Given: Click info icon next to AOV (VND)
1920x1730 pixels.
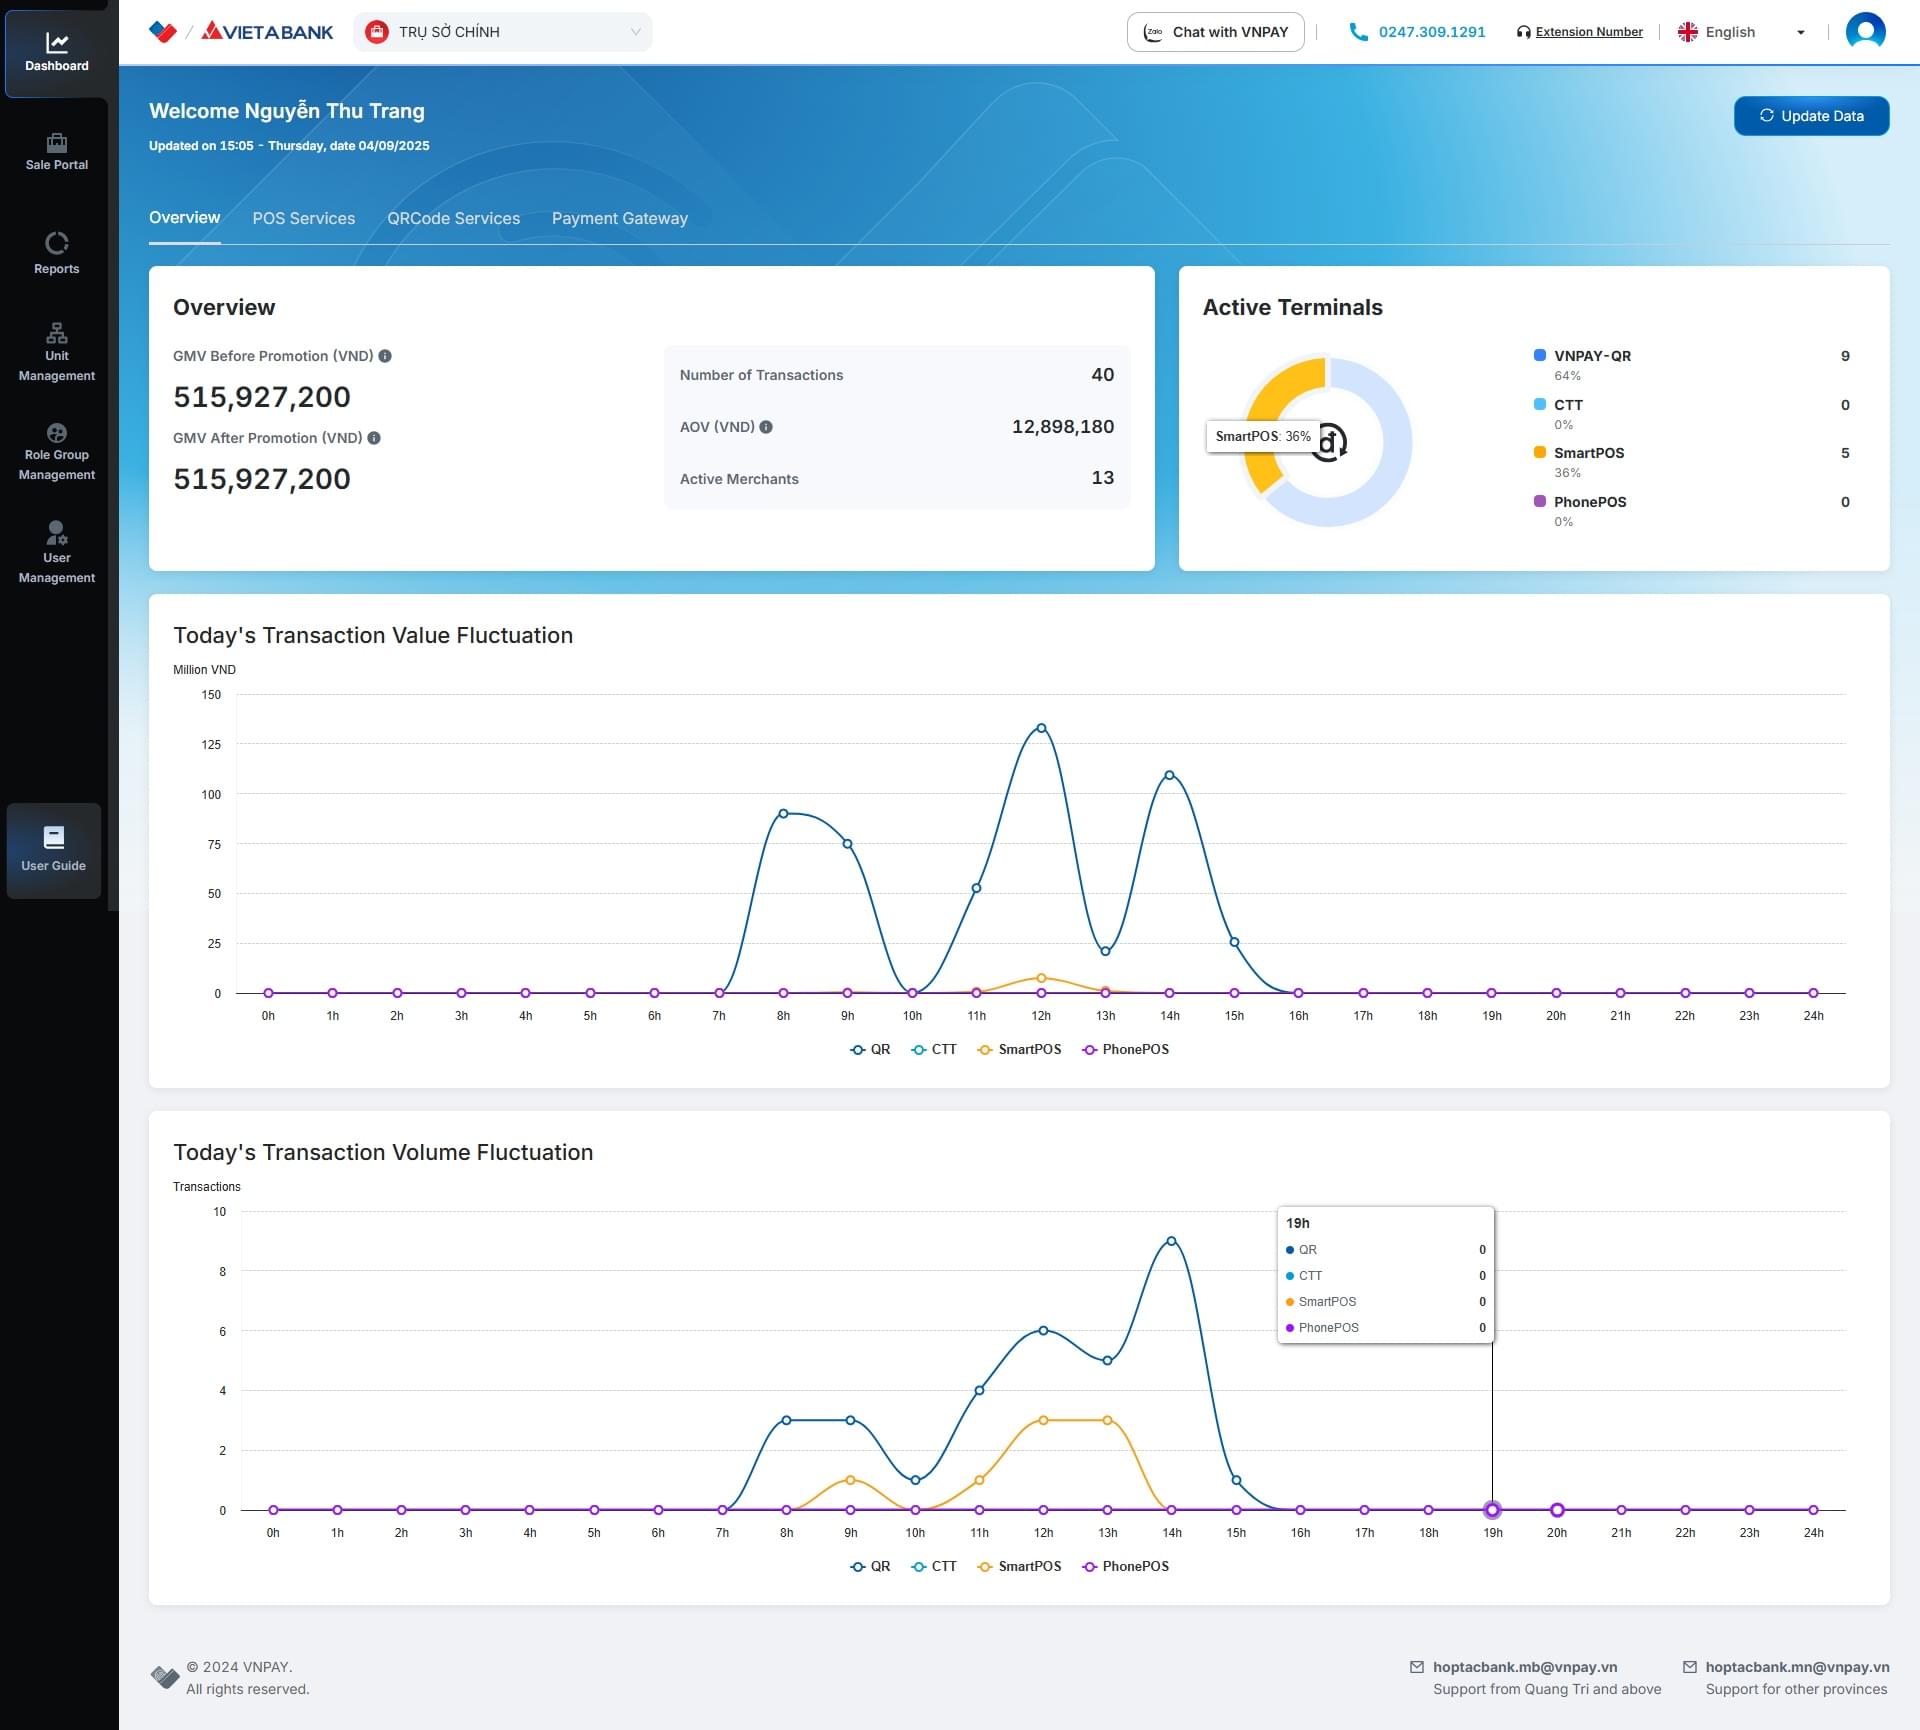Looking at the screenshot, I should pyautogui.click(x=766, y=427).
